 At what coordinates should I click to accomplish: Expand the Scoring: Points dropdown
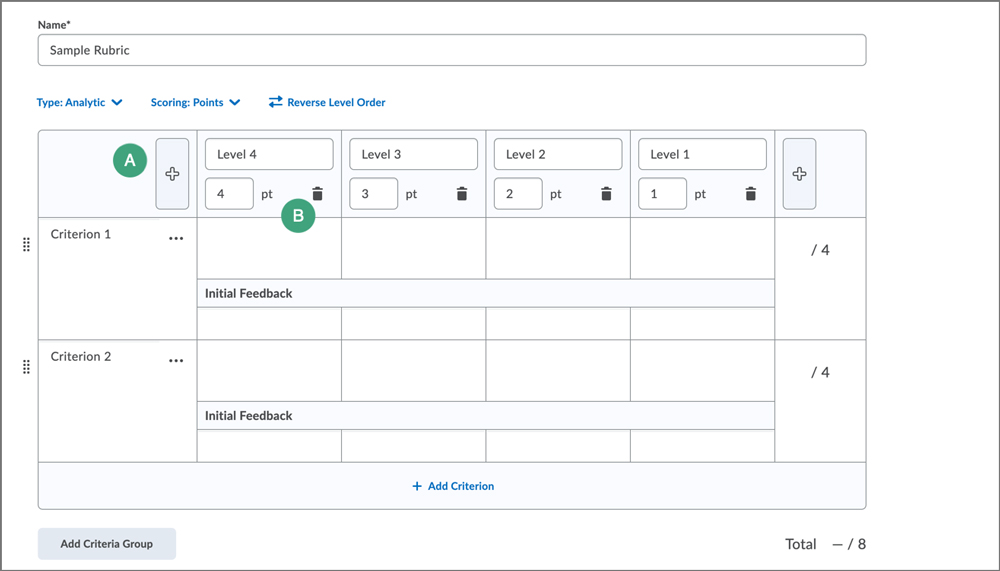click(x=195, y=102)
